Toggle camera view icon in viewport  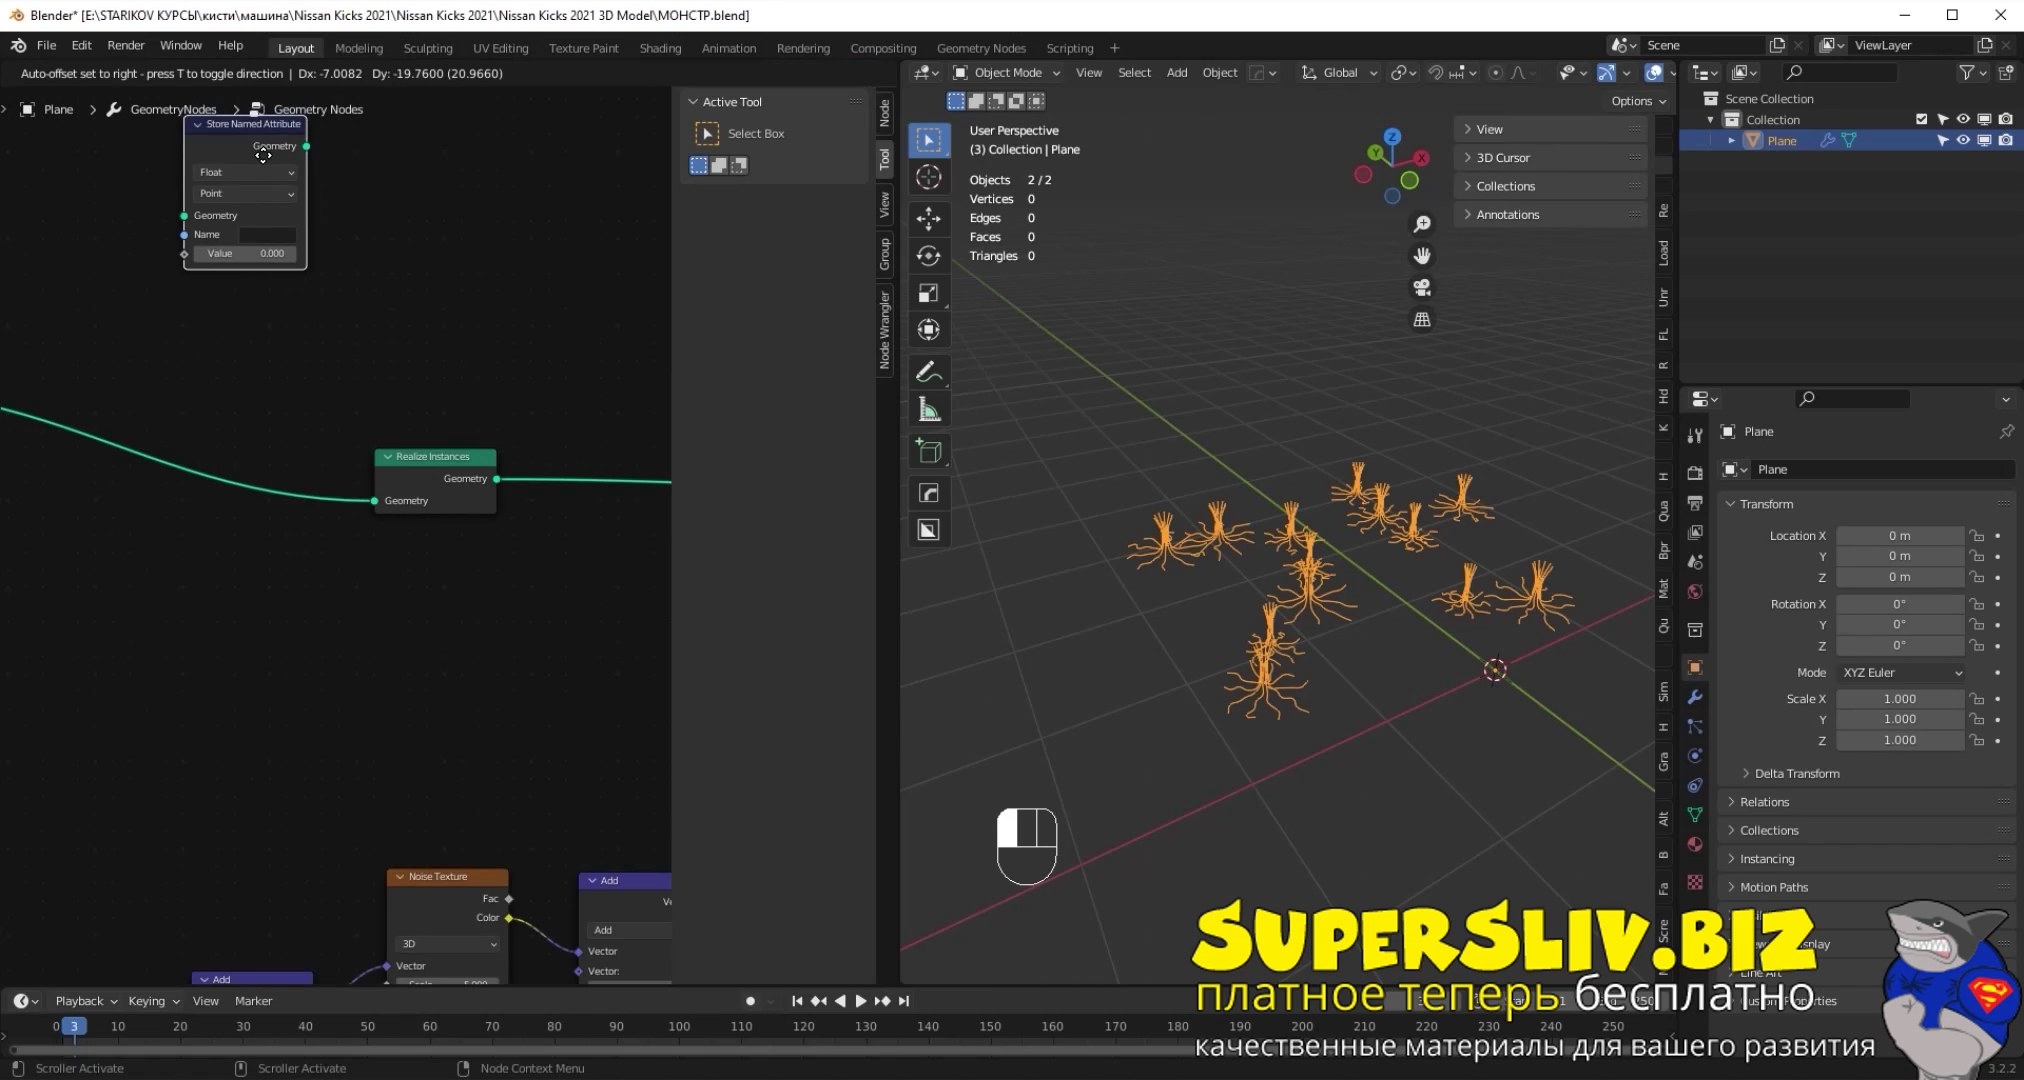1421,288
